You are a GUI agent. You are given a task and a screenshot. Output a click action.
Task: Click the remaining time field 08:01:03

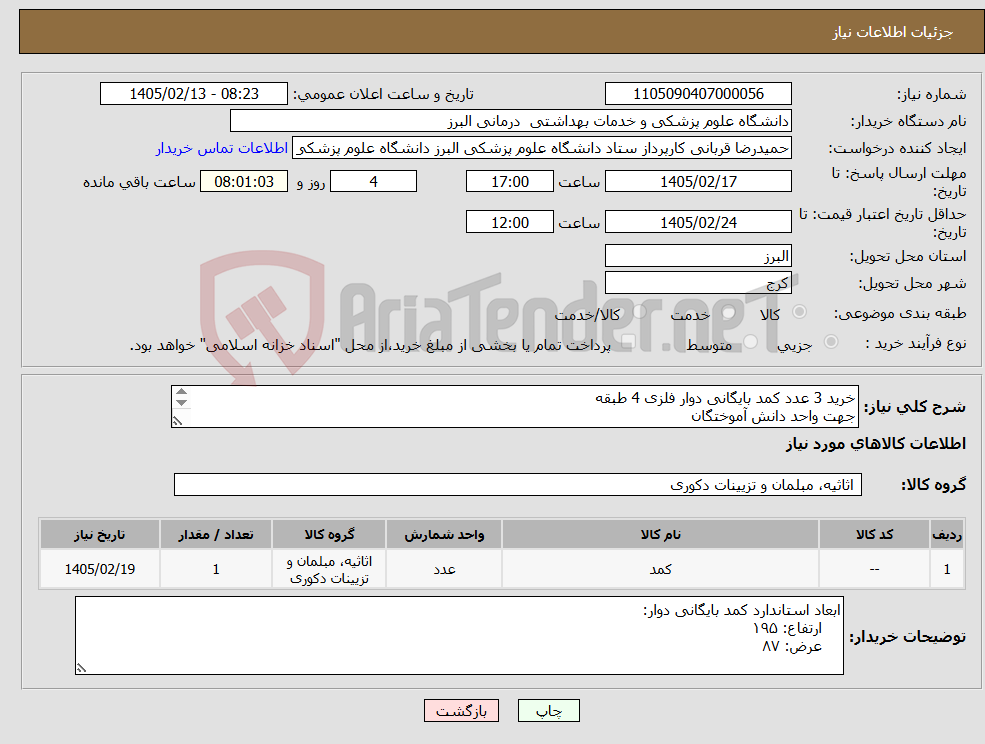coord(244,182)
